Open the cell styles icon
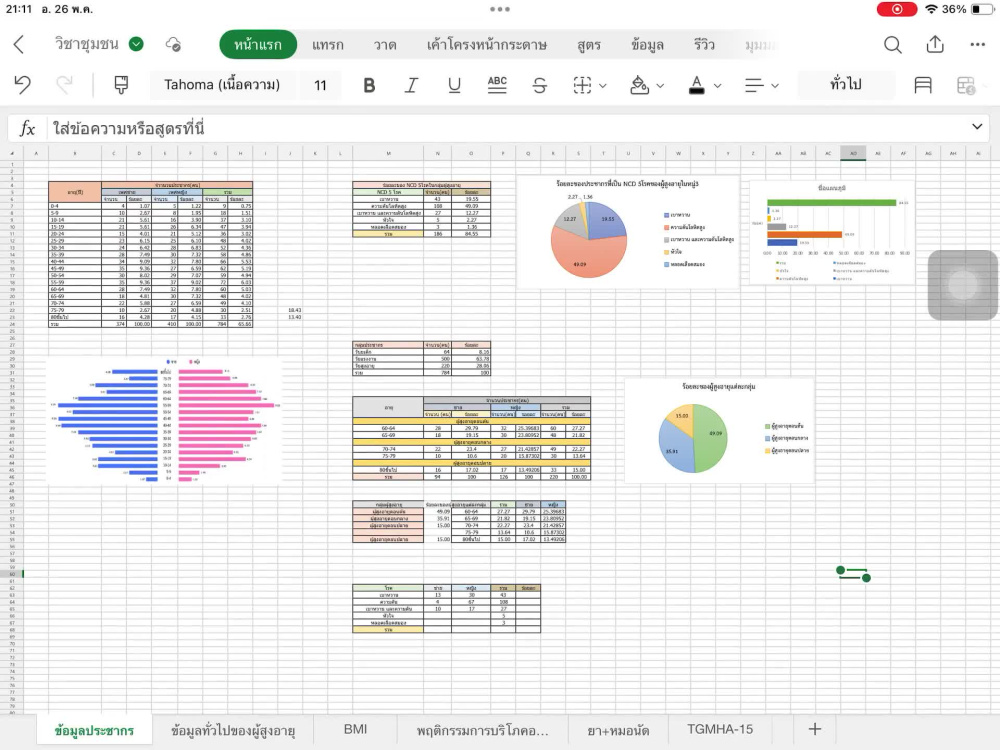This screenshot has width=1000, height=750. pos(923,85)
